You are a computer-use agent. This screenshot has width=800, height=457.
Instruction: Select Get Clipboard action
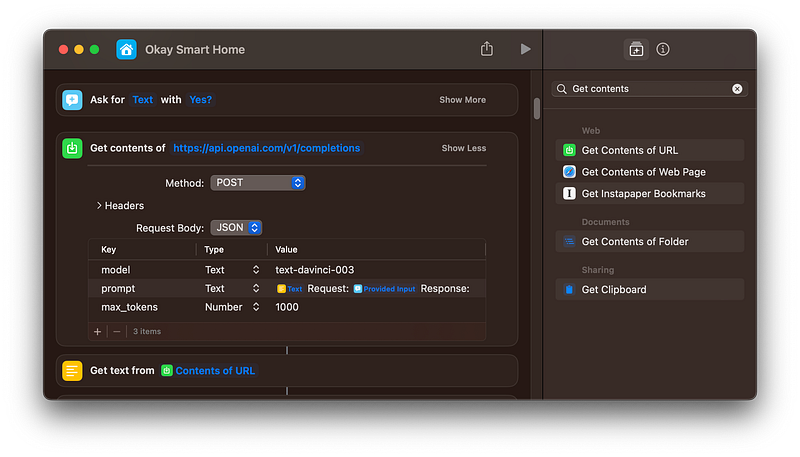(649, 289)
